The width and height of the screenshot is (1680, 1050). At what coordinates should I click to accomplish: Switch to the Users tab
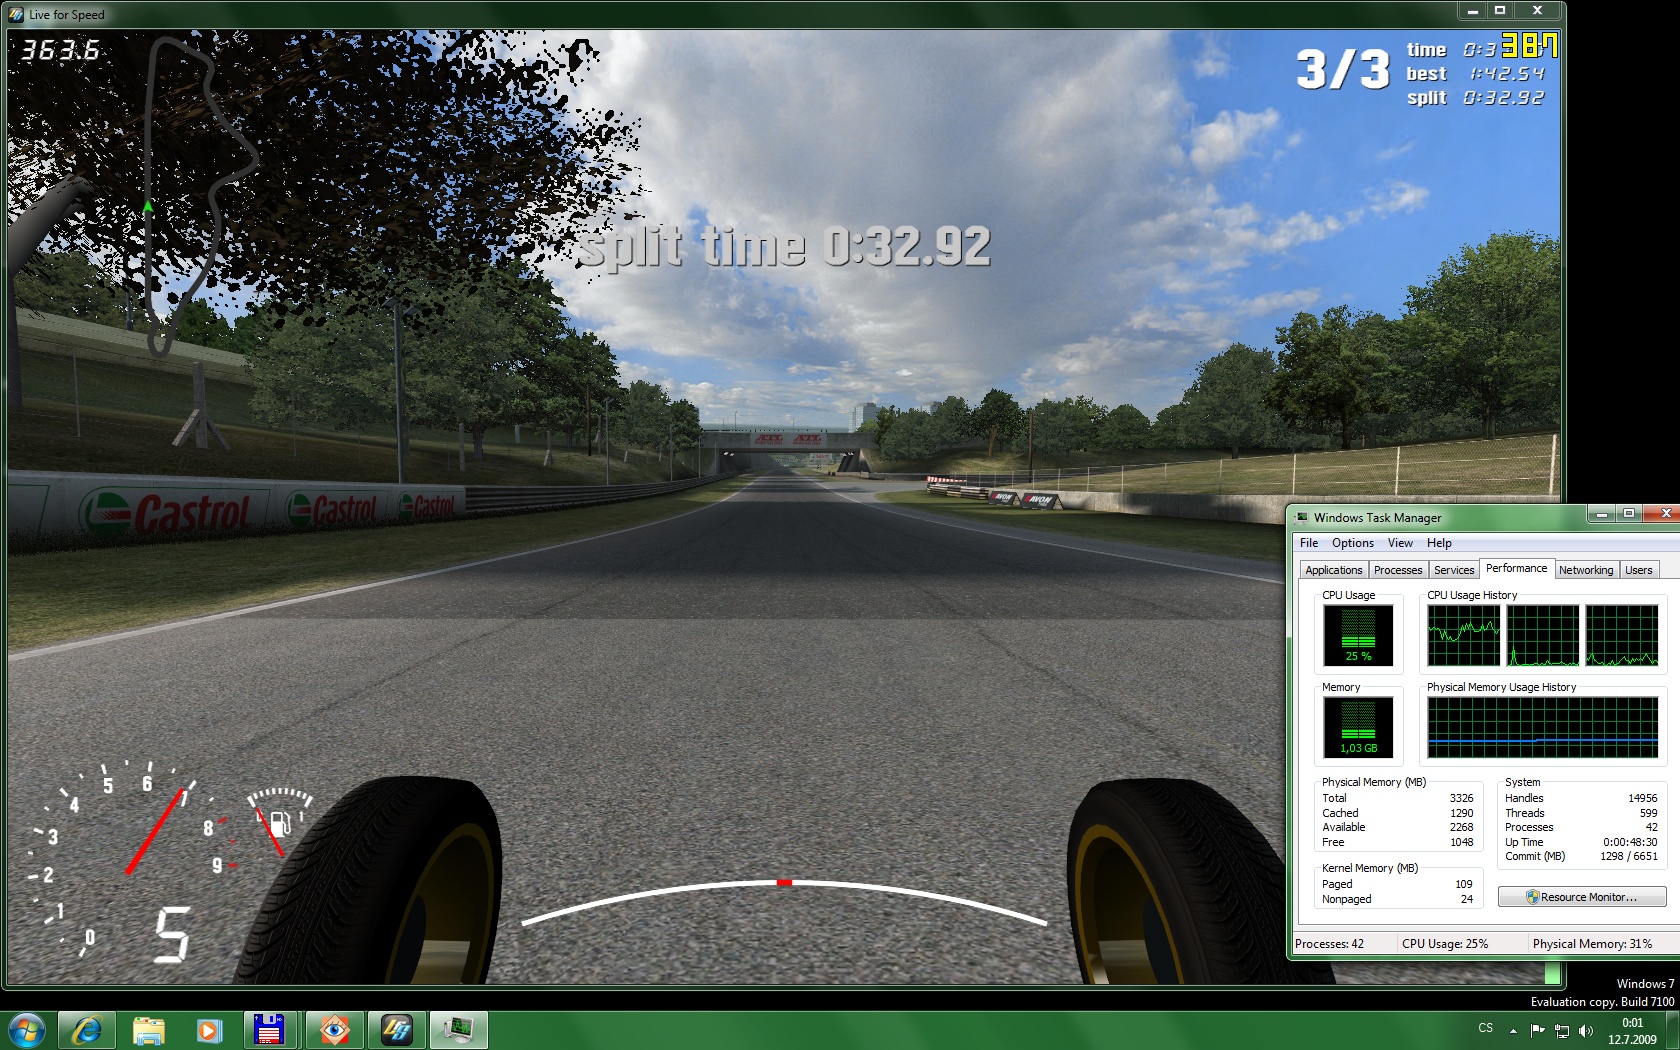(x=1639, y=570)
